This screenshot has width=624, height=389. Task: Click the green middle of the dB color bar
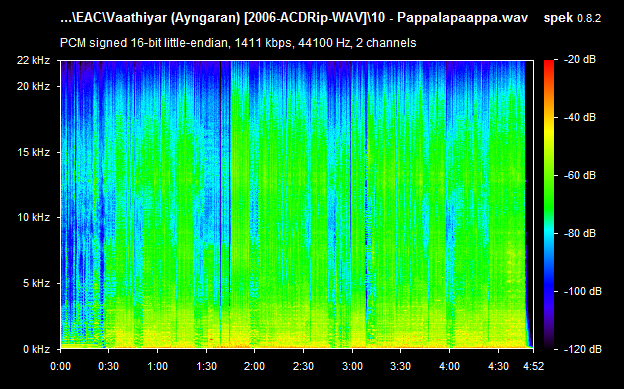(x=549, y=191)
